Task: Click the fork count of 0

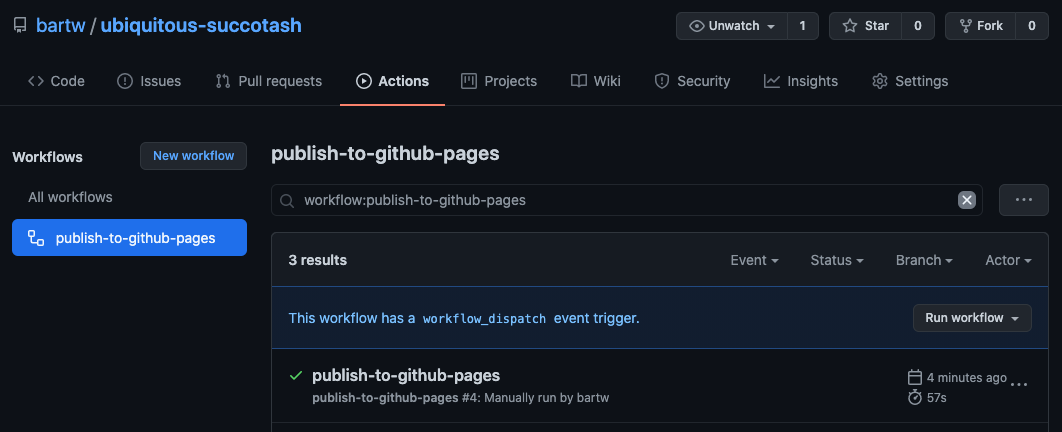Action: [x=1032, y=26]
